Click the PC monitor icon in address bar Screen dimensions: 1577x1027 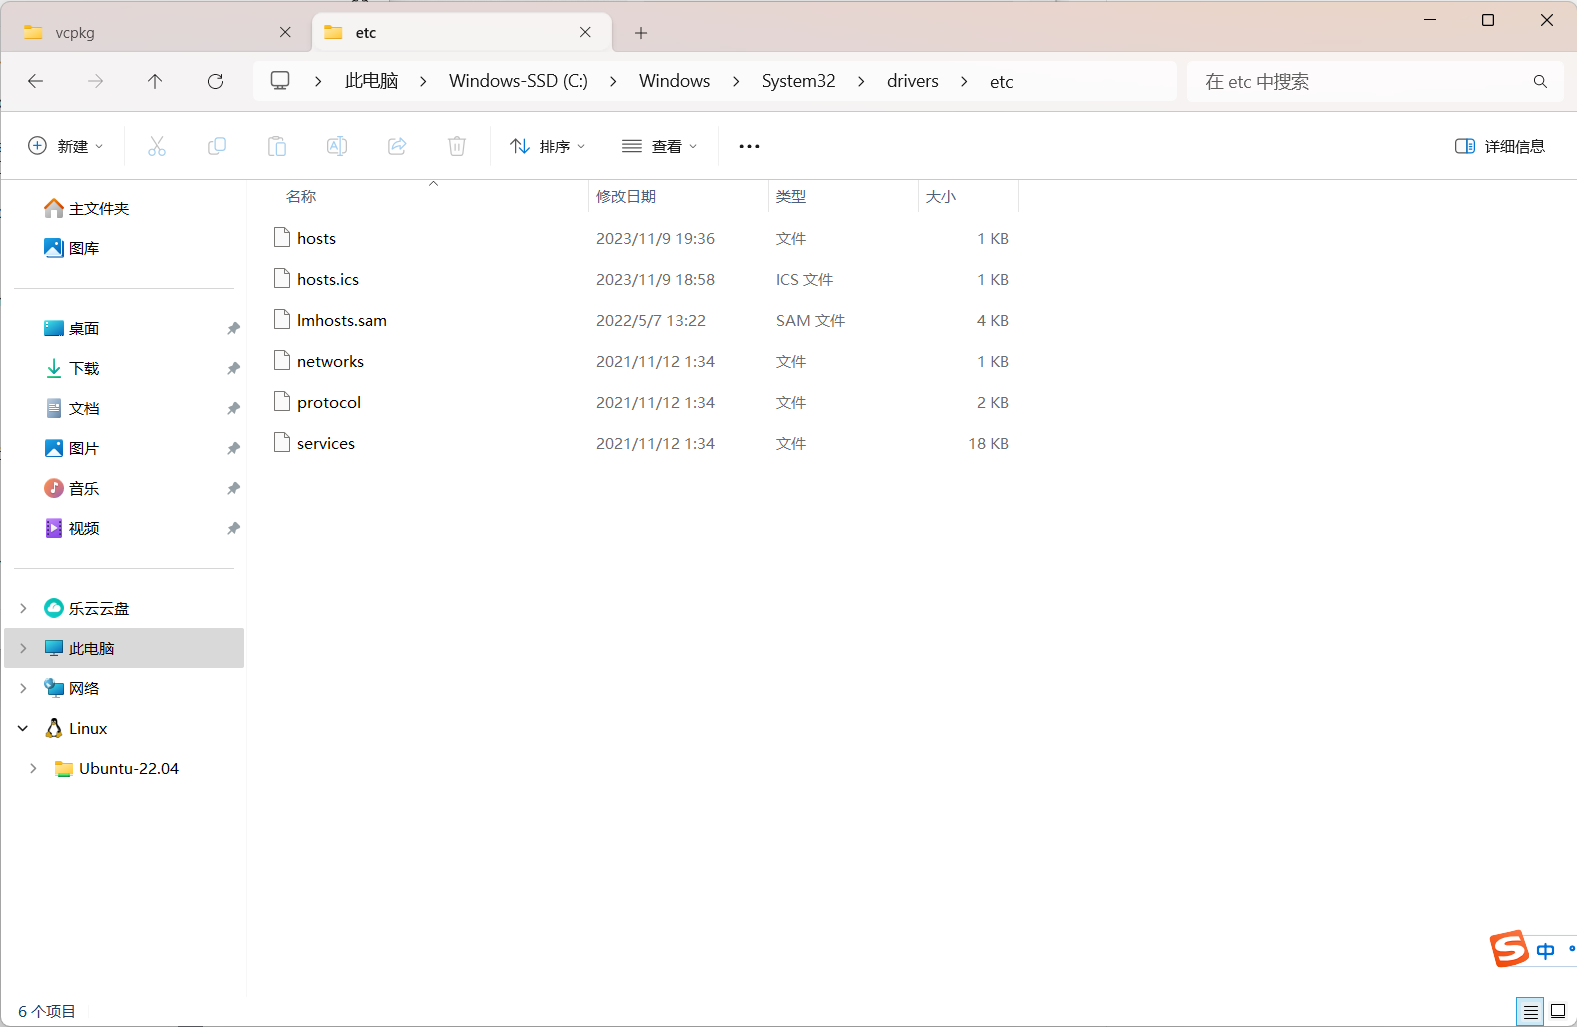point(280,80)
